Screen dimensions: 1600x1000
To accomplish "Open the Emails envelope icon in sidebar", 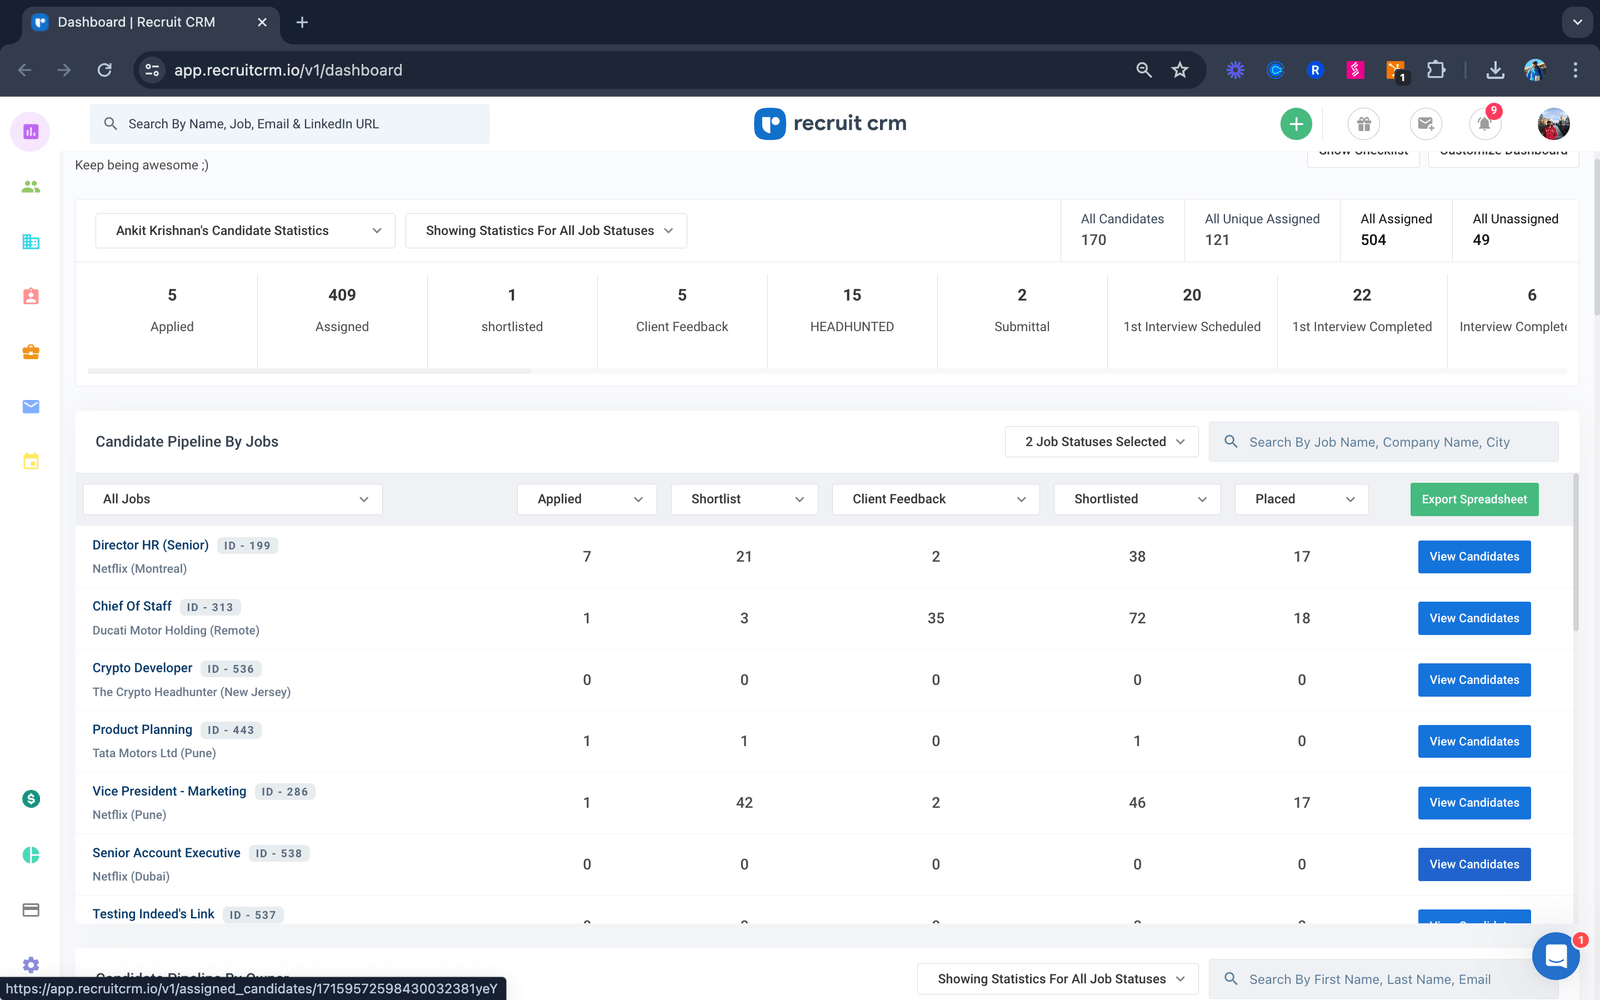I will (x=30, y=407).
